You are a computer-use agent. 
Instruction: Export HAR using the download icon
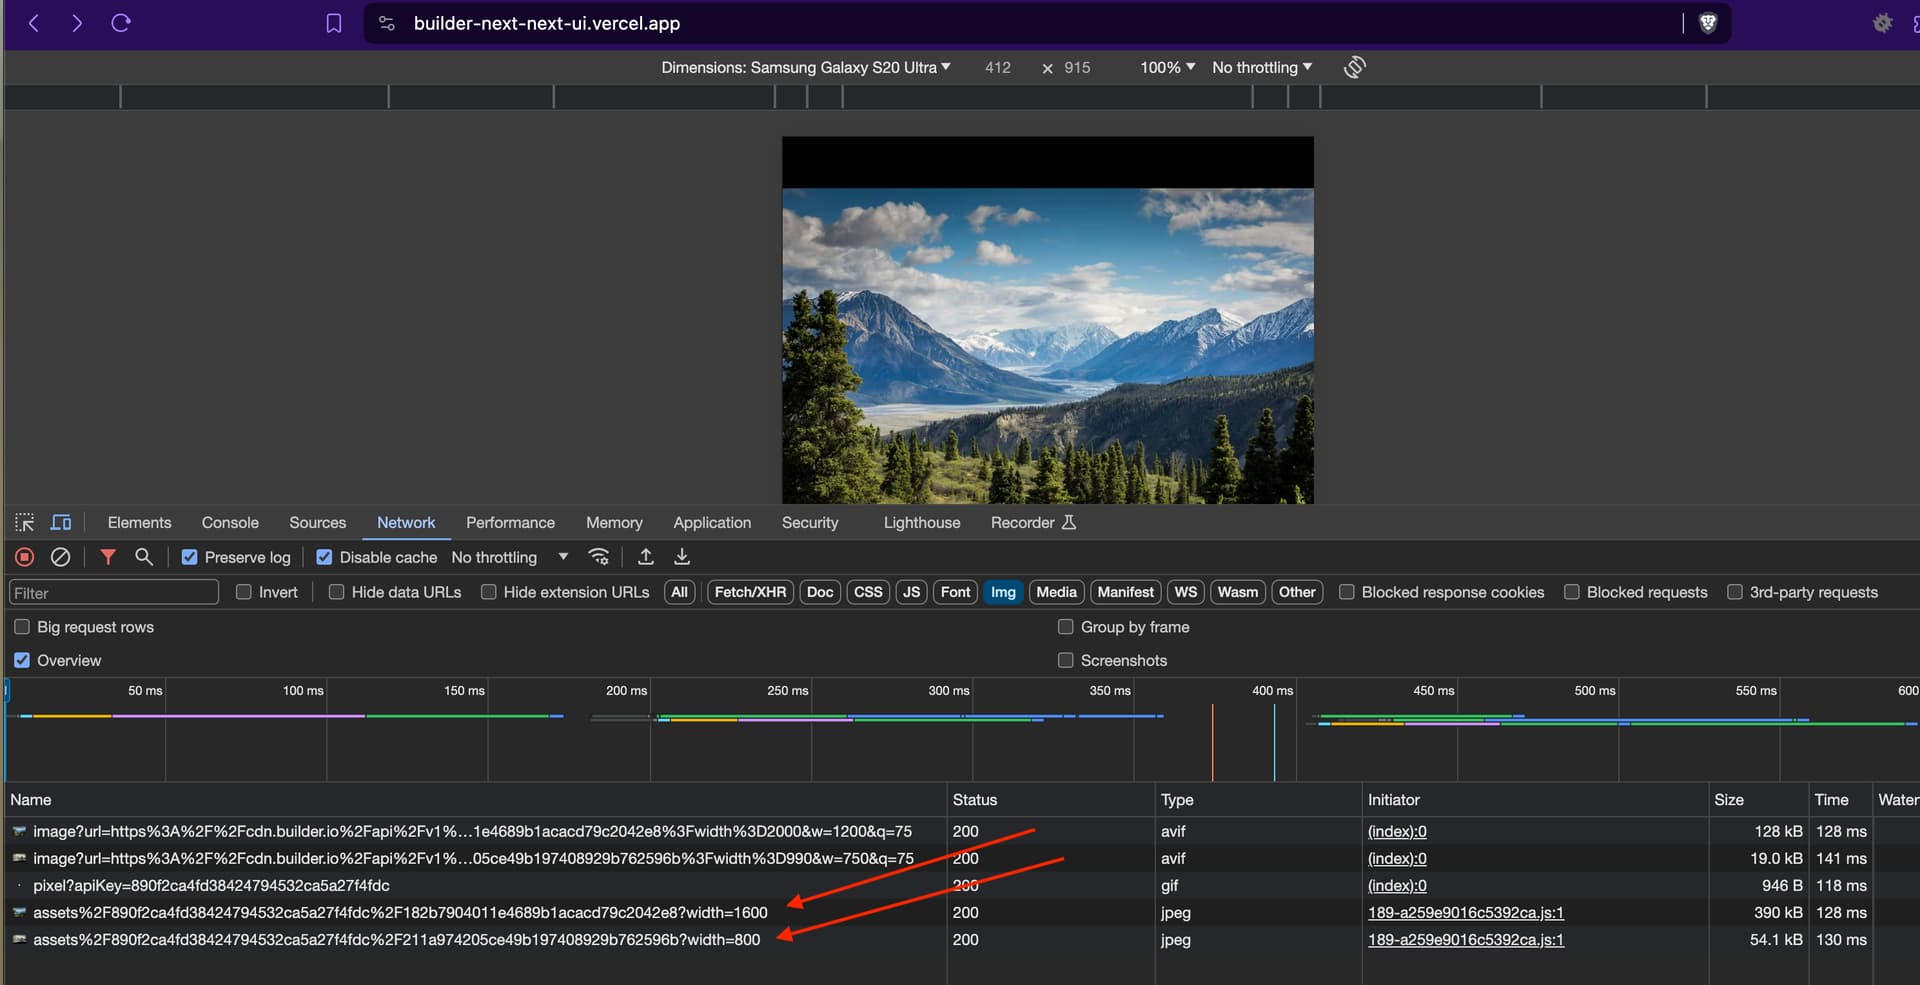pyautogui.click(x=682, y=557)
